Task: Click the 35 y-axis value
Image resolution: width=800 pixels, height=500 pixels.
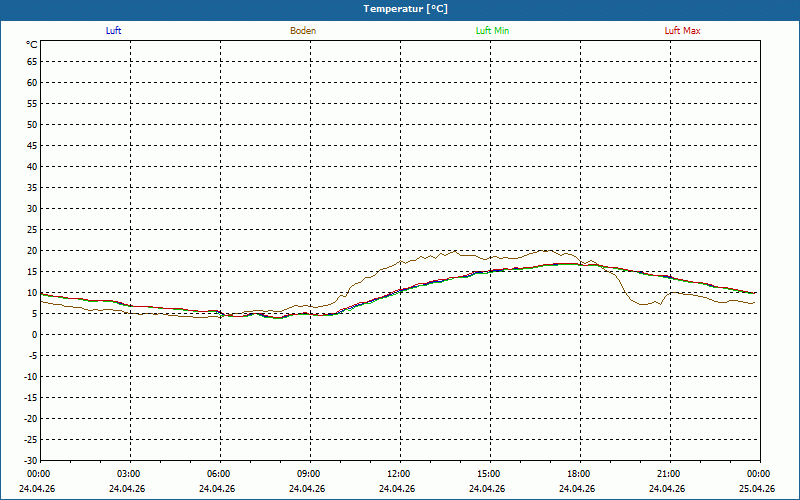Action: 32,188
